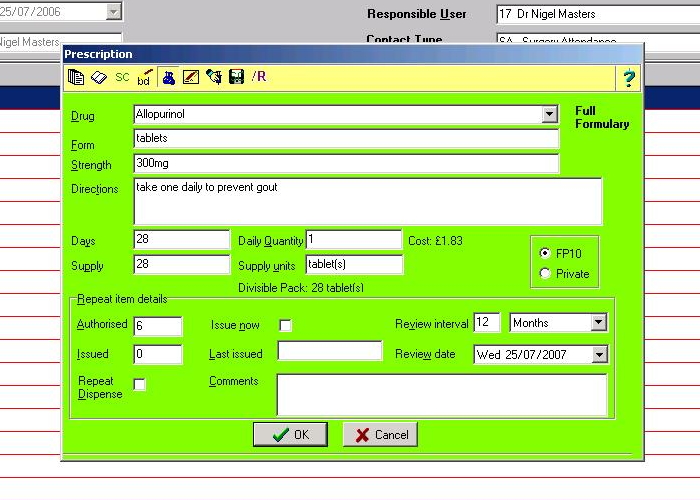The height and width of the screenshot is (500, 700).
Task: Click the green SC toolbar icon
Action: 122,77
